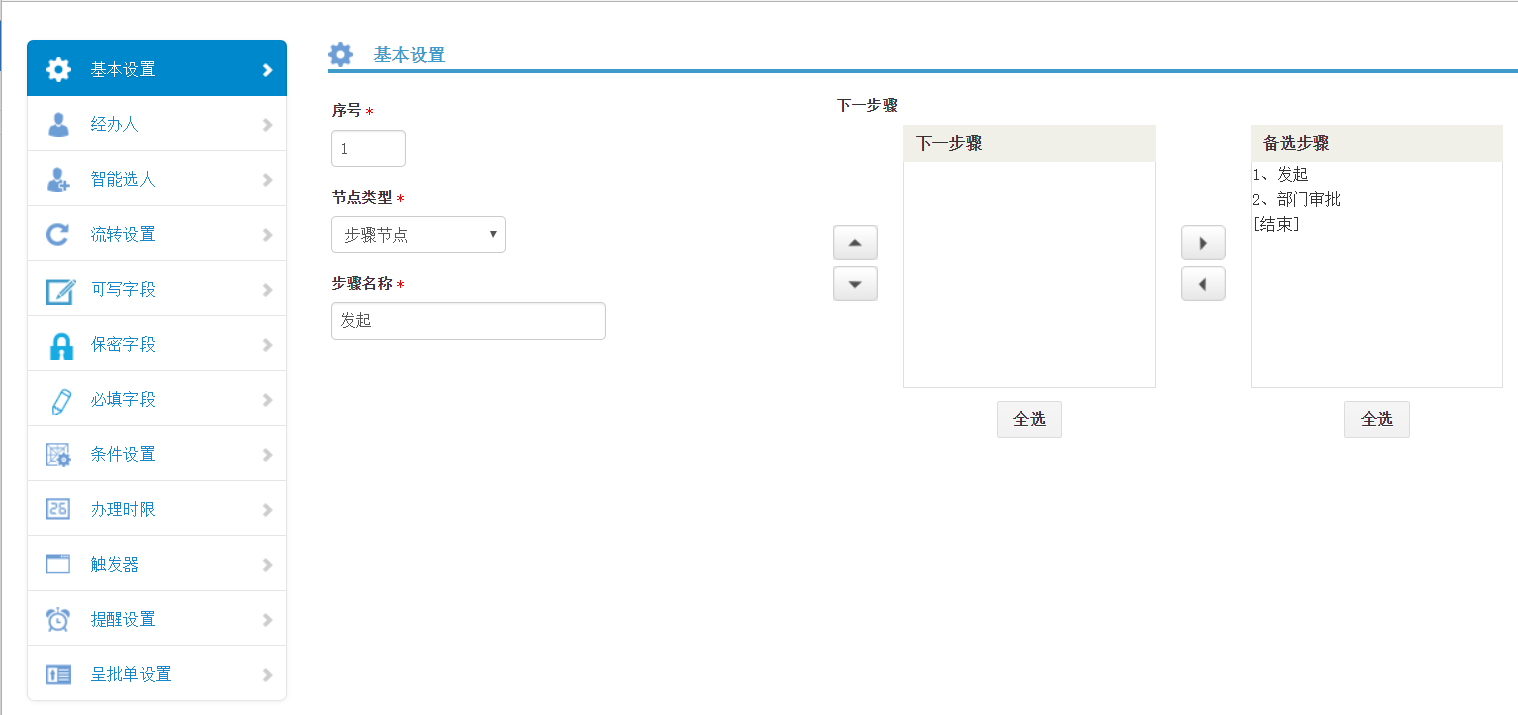
Task: Click the 序号 input field
Action: coord(368,148)
